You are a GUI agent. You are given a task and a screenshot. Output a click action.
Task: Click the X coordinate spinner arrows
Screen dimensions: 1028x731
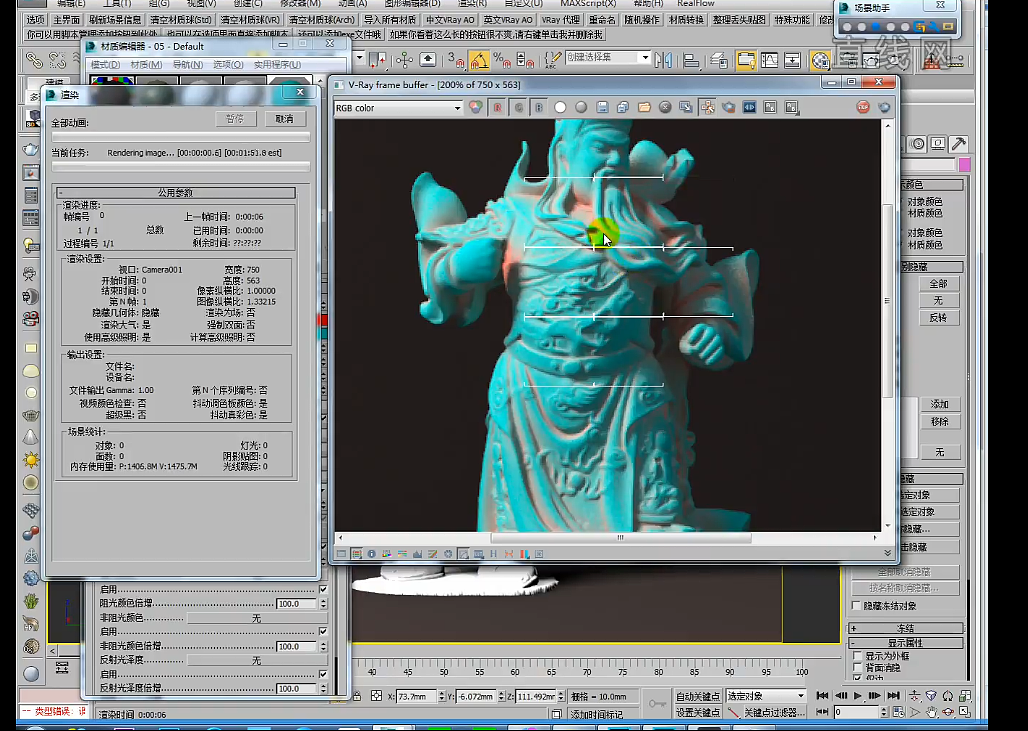[x=441, y=696]
